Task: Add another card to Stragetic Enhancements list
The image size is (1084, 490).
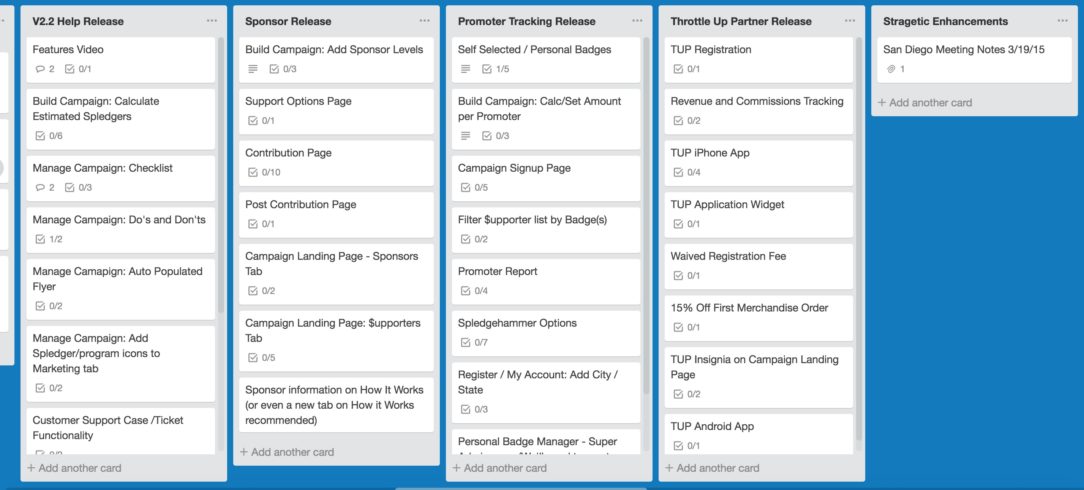Action: [924, 102]
